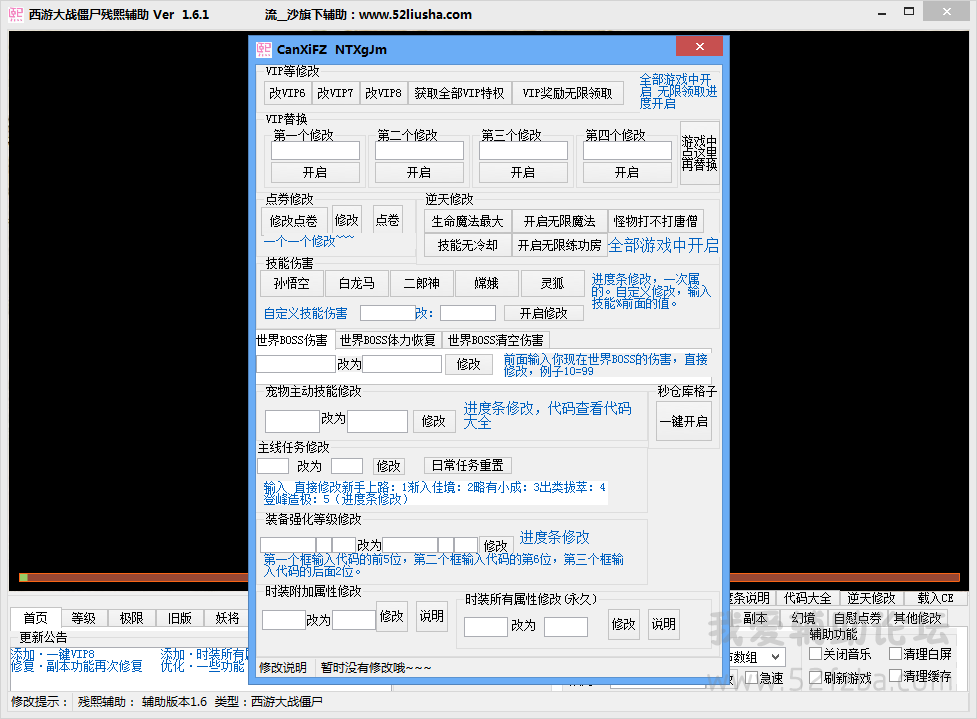This screenshot has height=719, width=977.
Task: Click VIP奖励无限领取 button
Action: tap(568, 93)
